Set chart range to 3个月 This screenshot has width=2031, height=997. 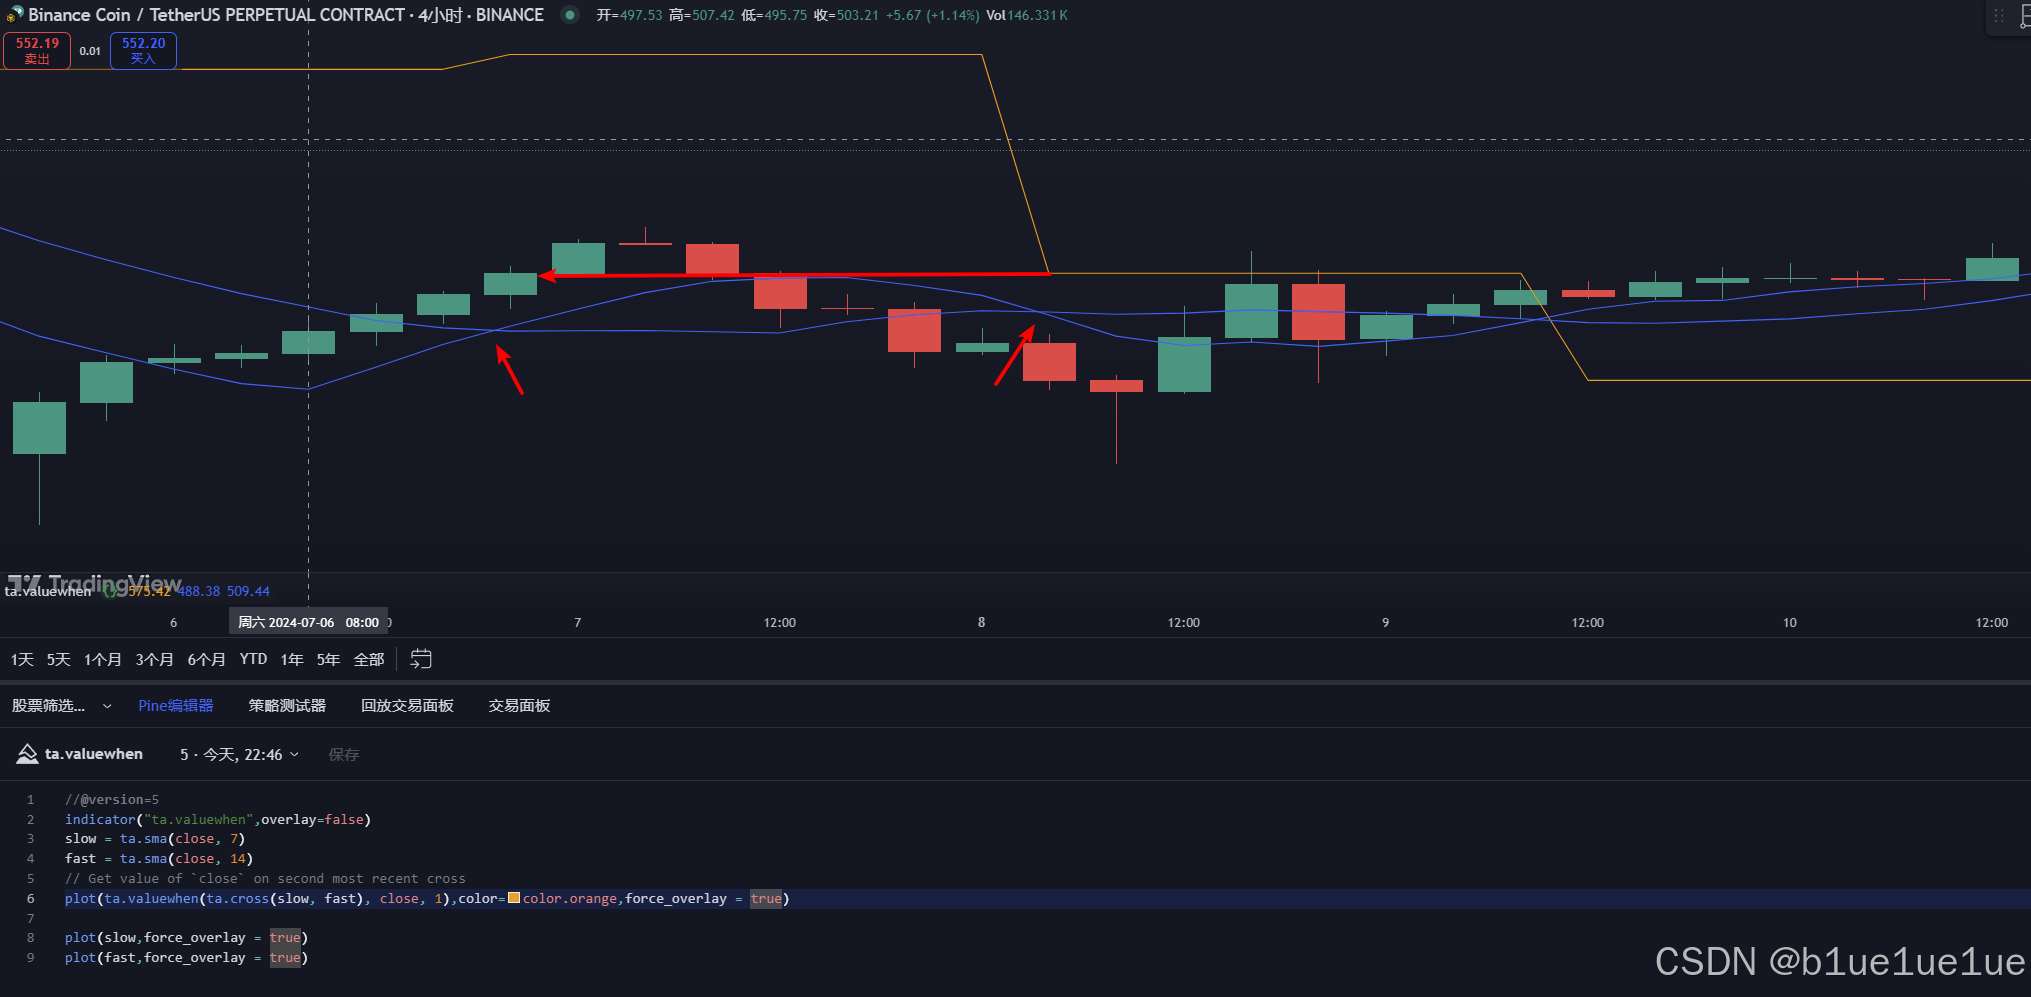[x=154, y=659]
